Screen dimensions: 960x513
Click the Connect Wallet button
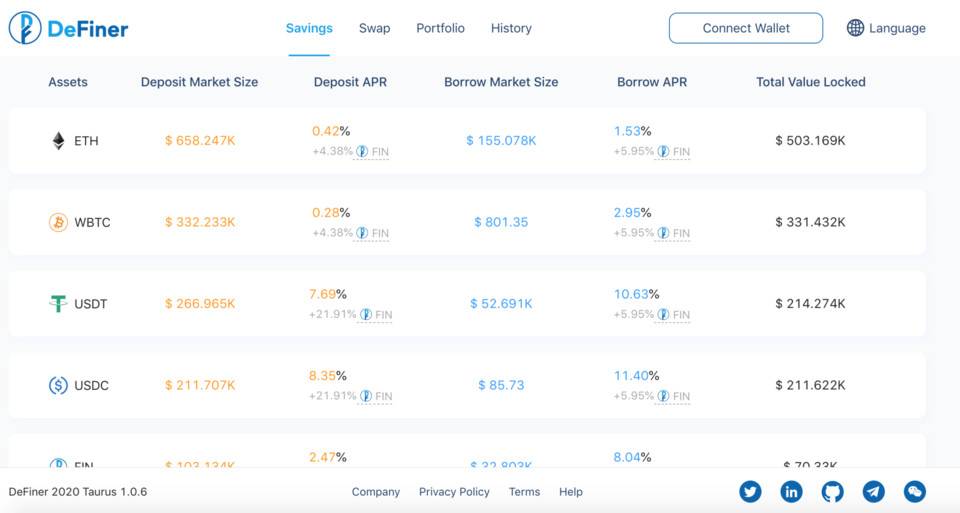(746, 28)
